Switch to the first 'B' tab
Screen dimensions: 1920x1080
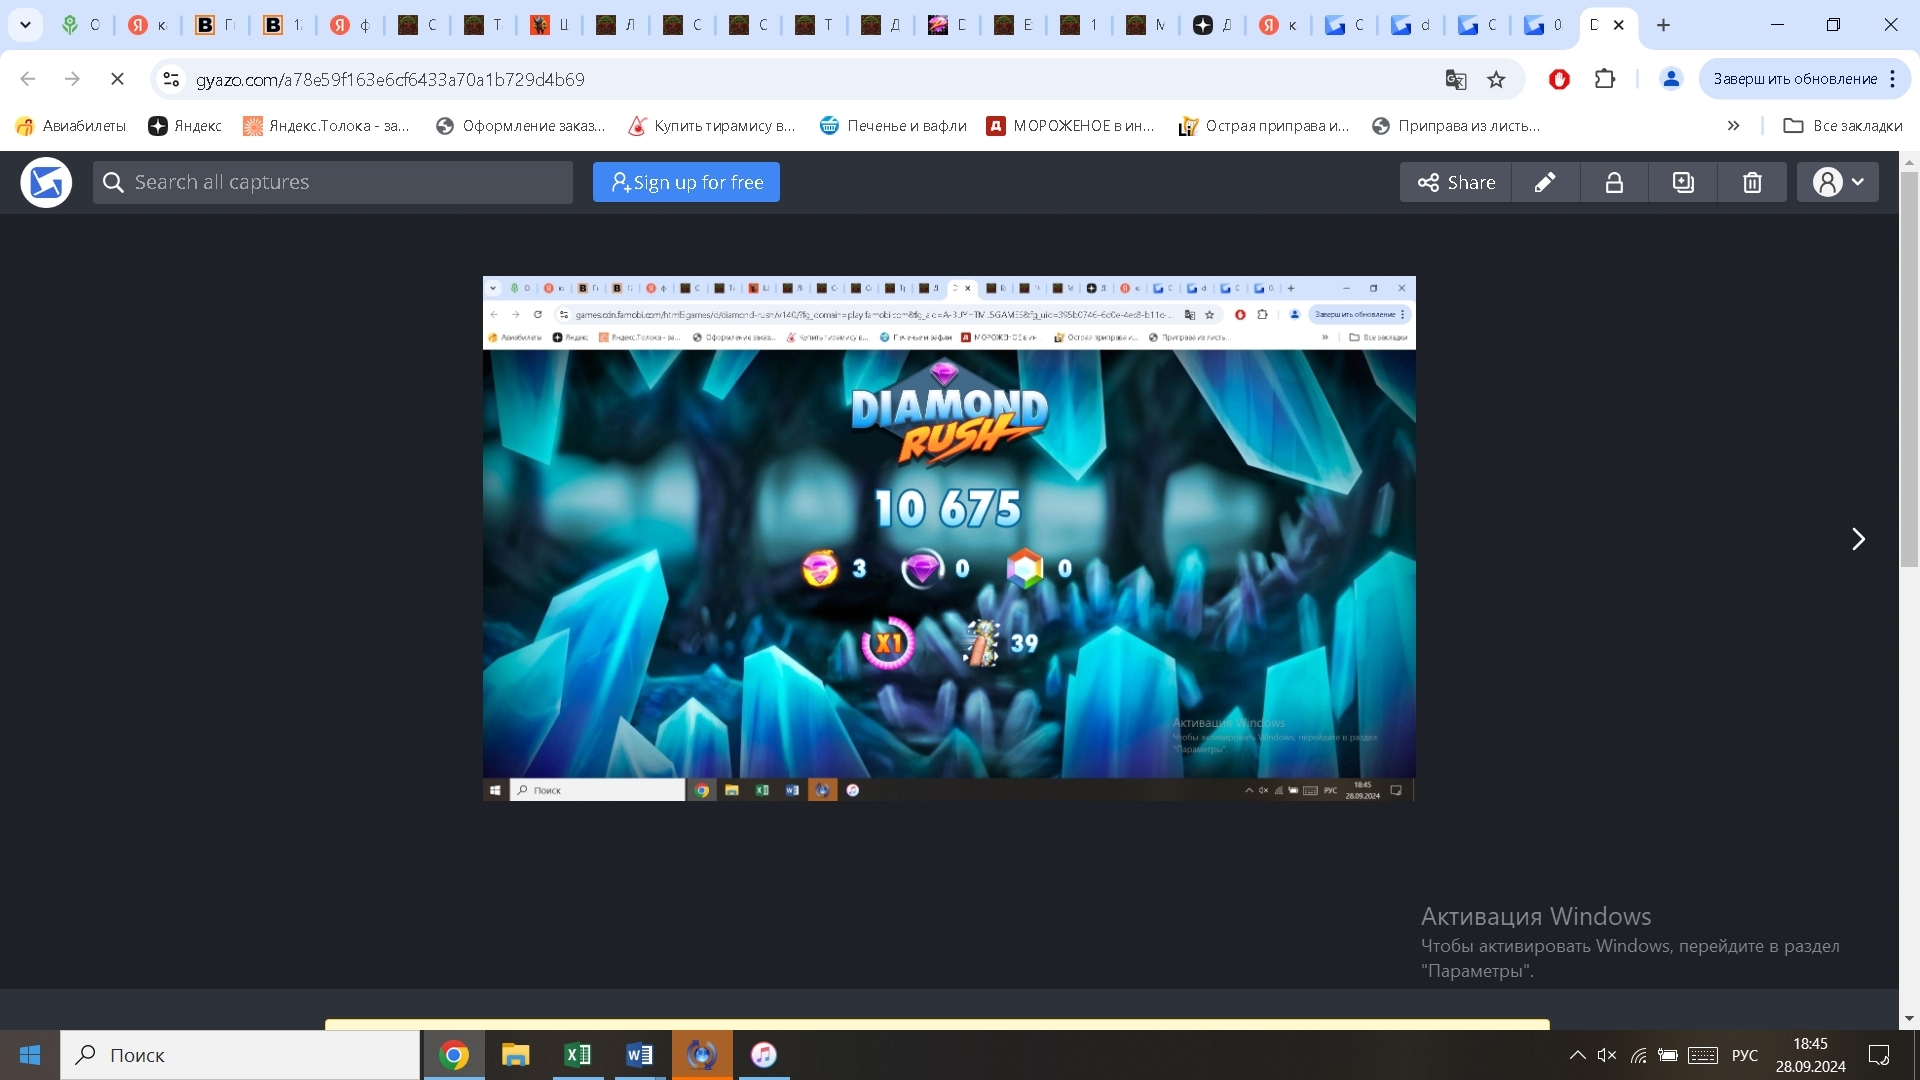click(x=215, y=25)
